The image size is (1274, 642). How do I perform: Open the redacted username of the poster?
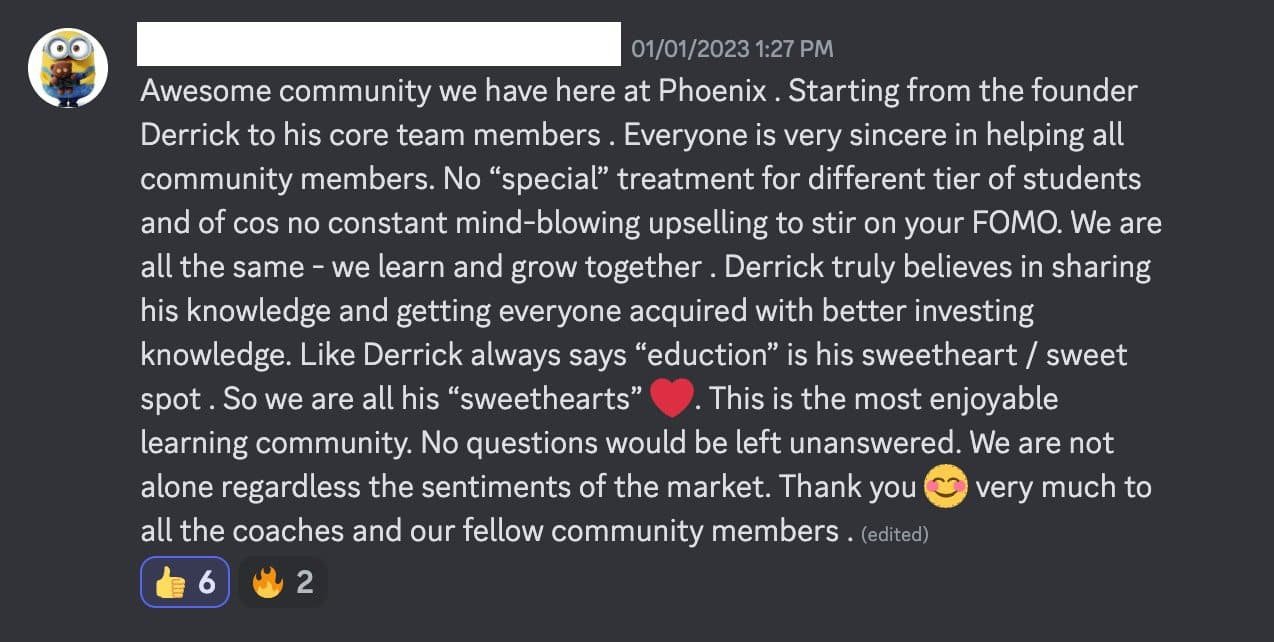378,46
